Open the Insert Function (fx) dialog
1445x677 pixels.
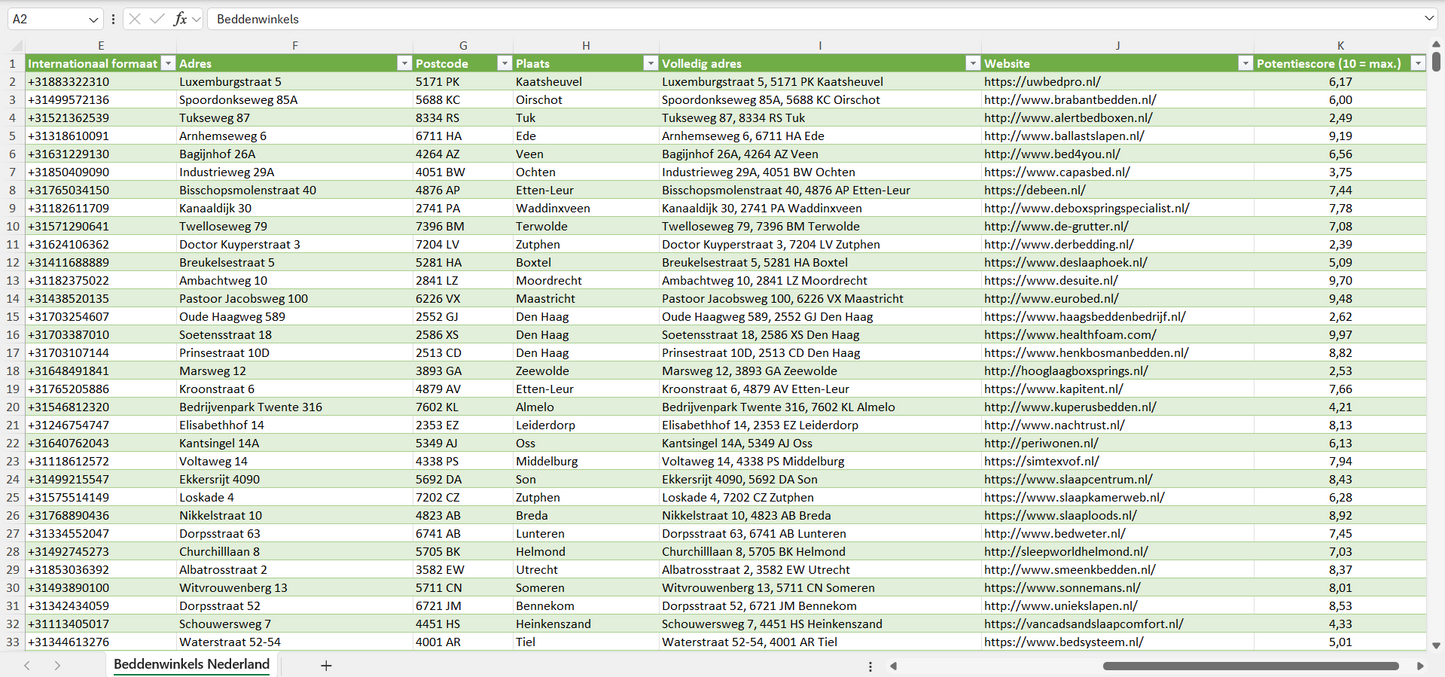(x=180, y=19)
